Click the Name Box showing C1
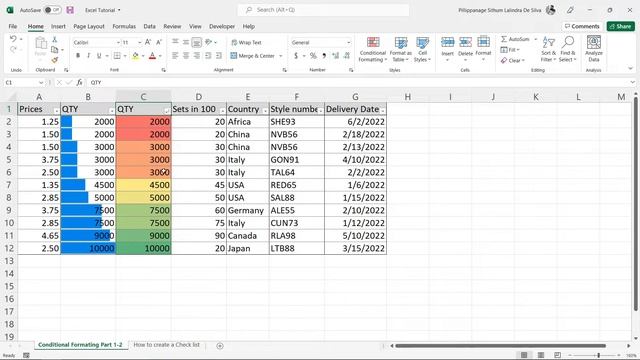 point(24,82)
